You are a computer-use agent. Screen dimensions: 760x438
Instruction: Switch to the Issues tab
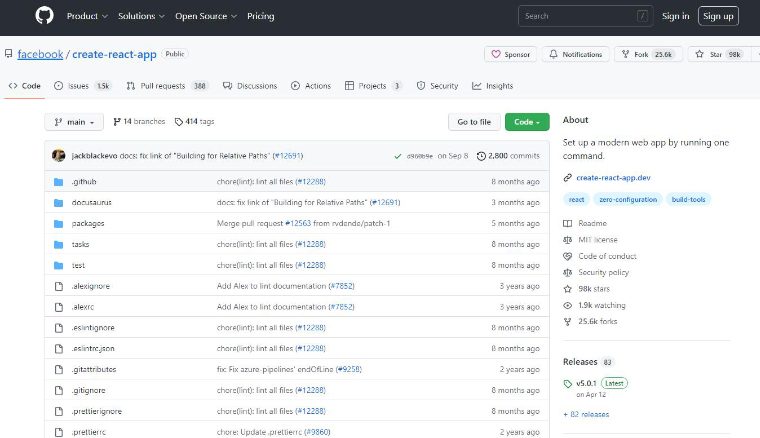tap(82, 86)
